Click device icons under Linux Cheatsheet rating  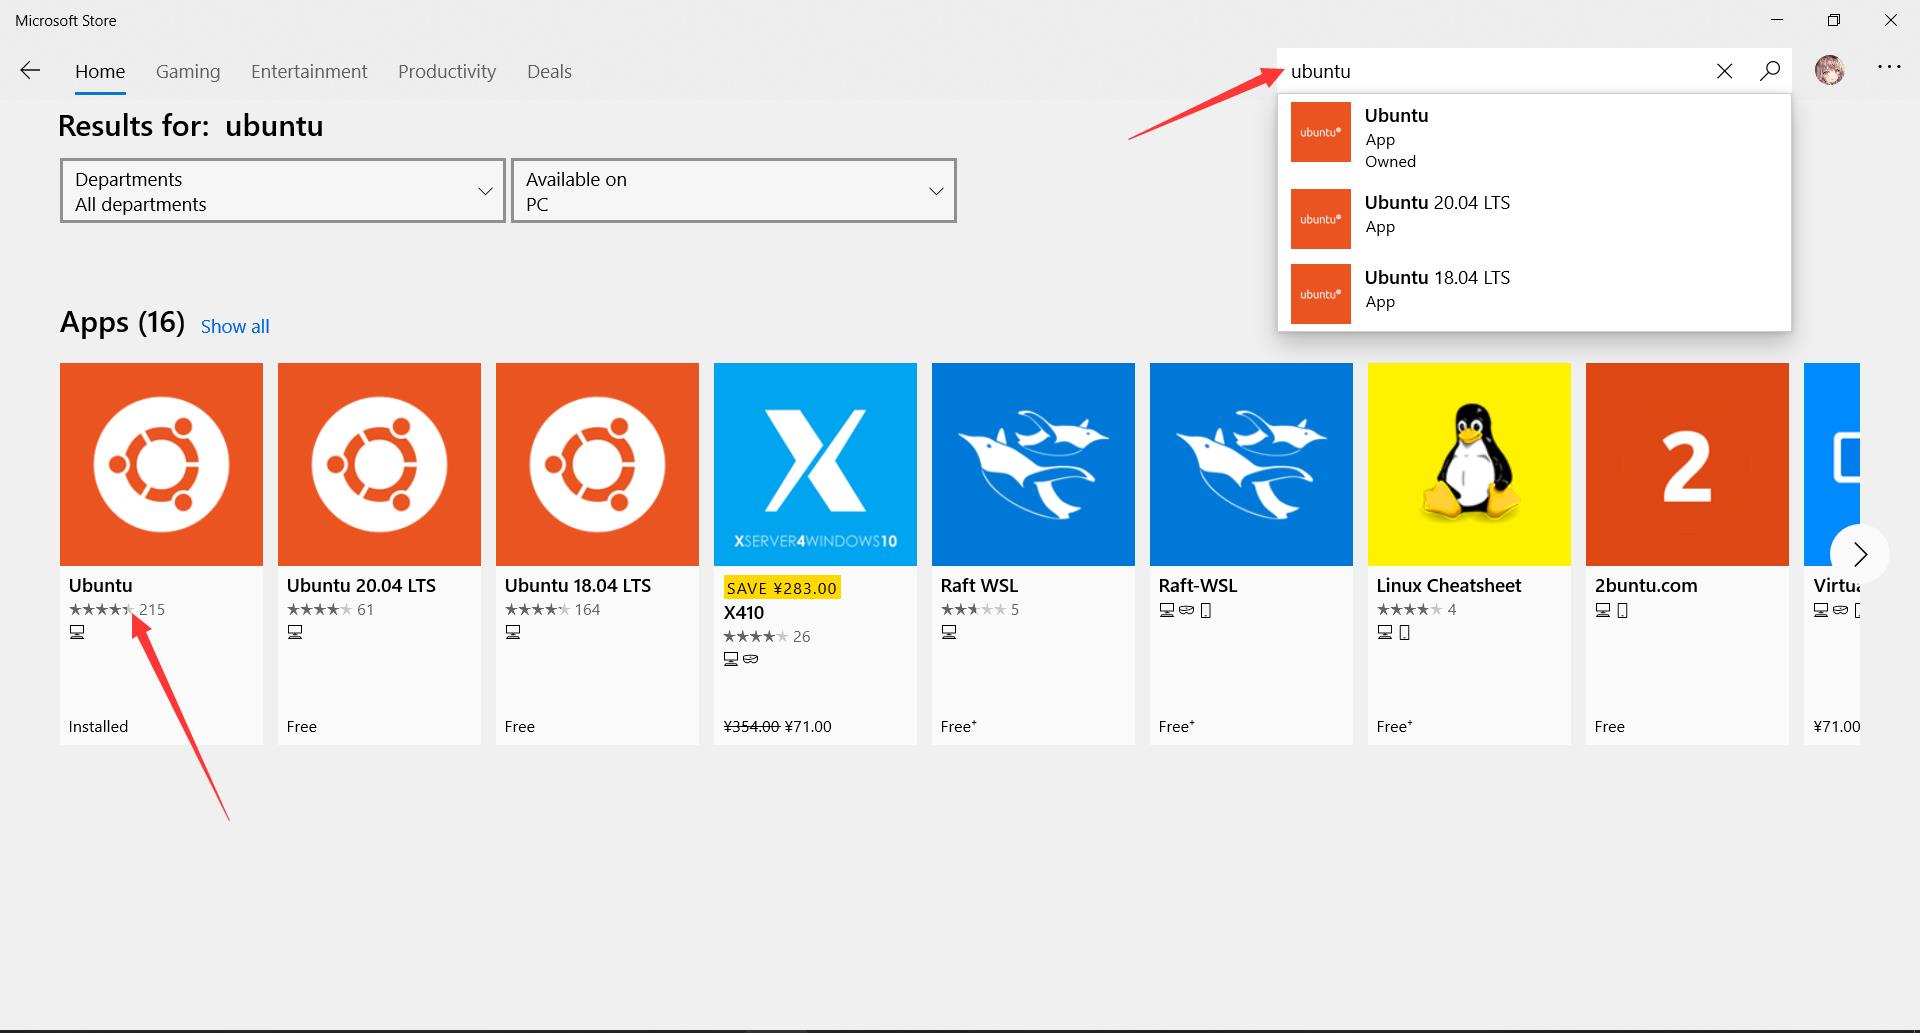click(x=1394, y=632)
